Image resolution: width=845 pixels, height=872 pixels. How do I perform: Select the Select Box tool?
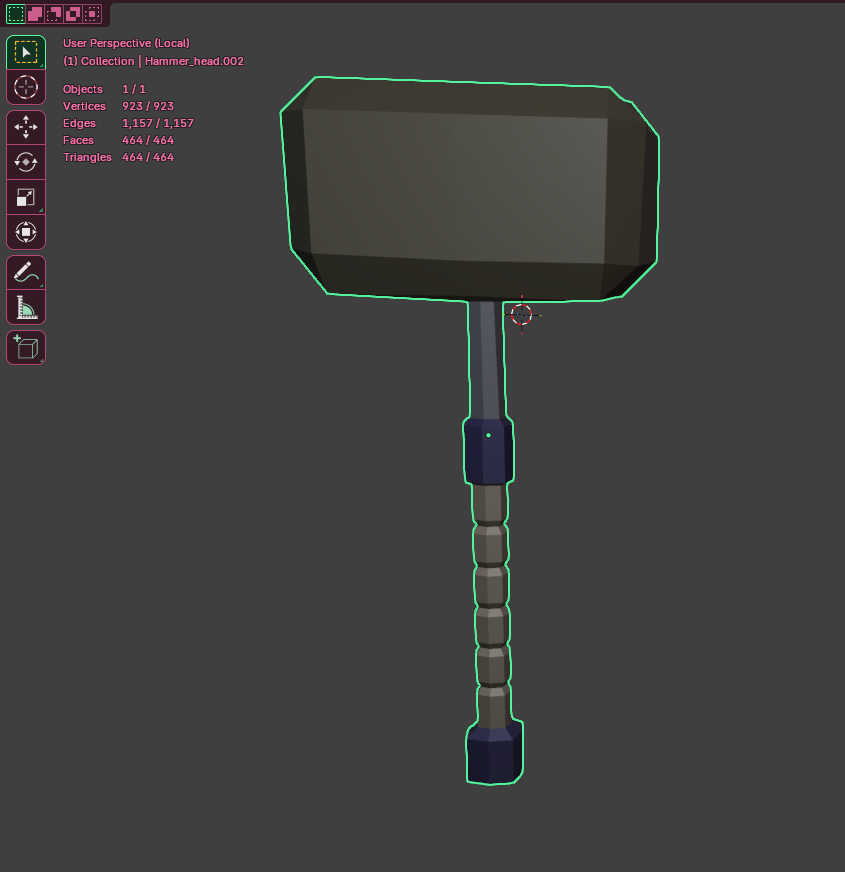26,52
